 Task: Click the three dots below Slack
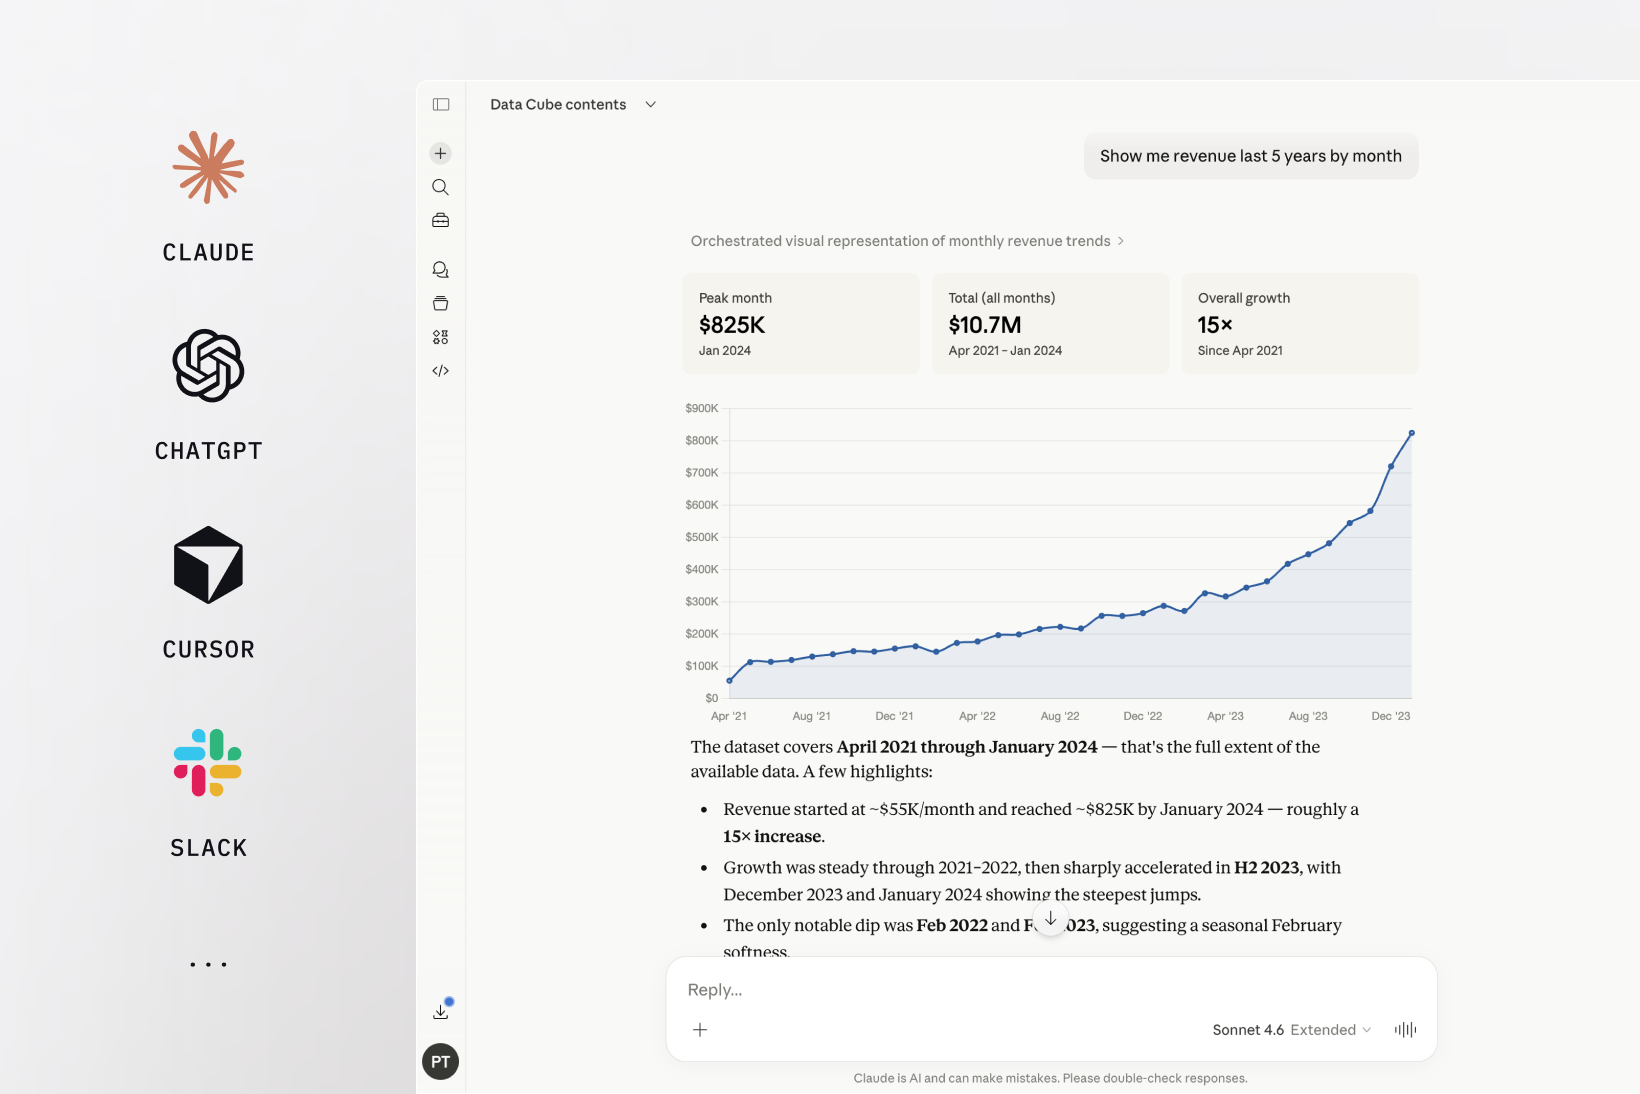208,965
